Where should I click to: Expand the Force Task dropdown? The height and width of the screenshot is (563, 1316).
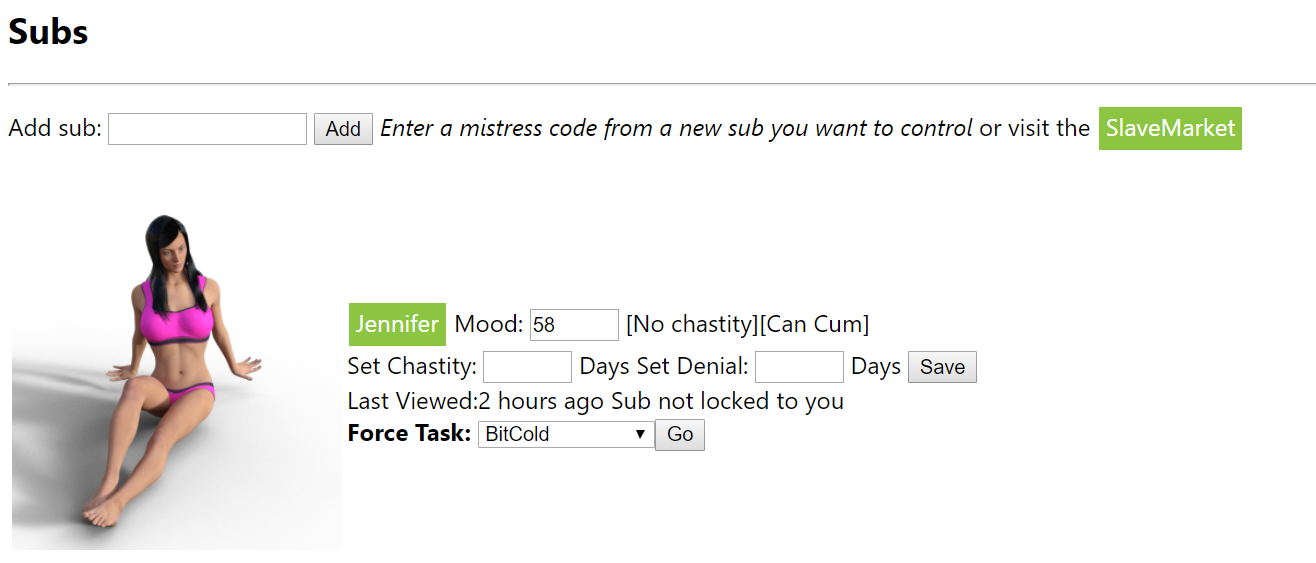(566, 434)
